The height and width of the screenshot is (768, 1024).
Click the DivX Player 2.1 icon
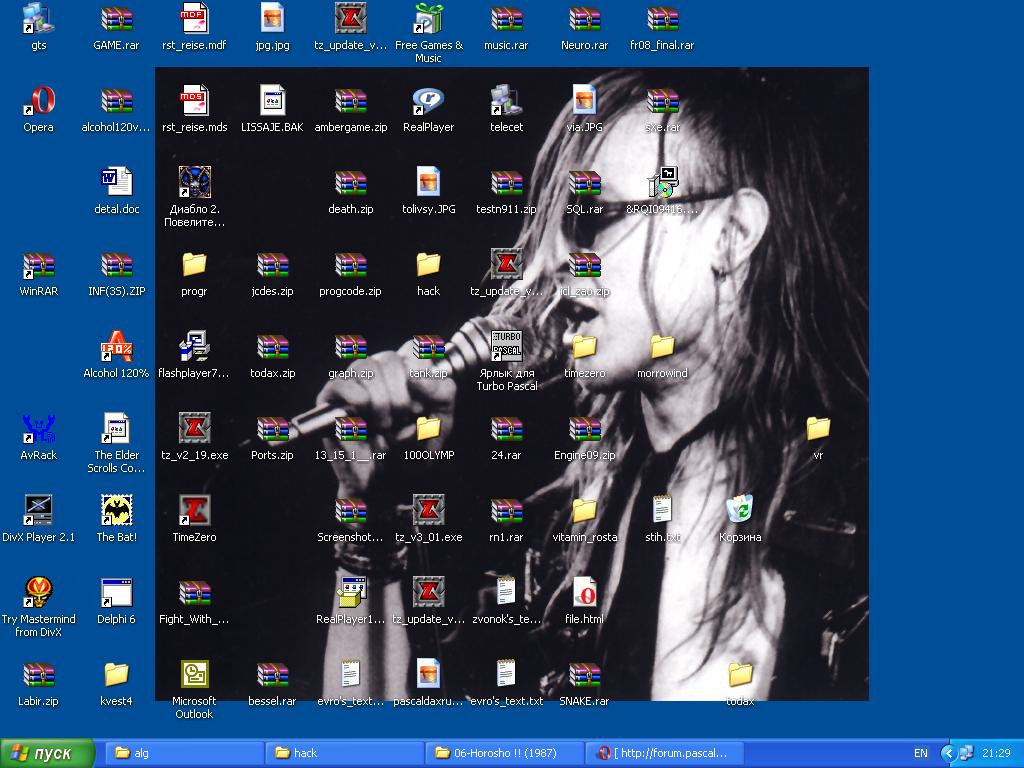(39, 511)
